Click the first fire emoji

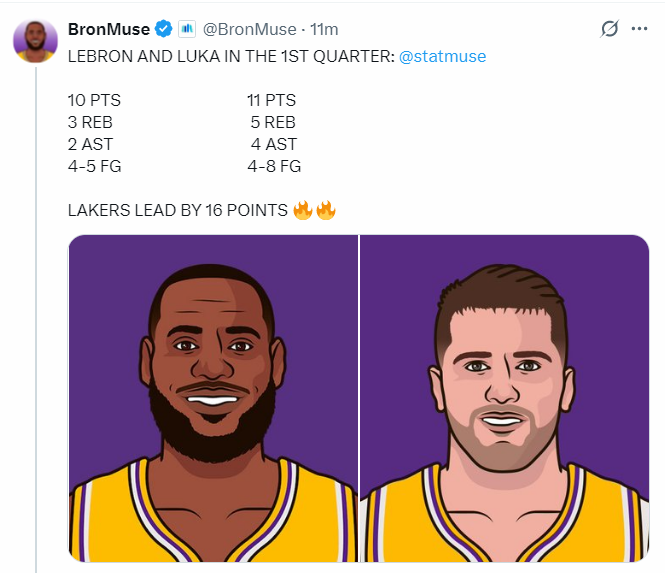point(303,210)
